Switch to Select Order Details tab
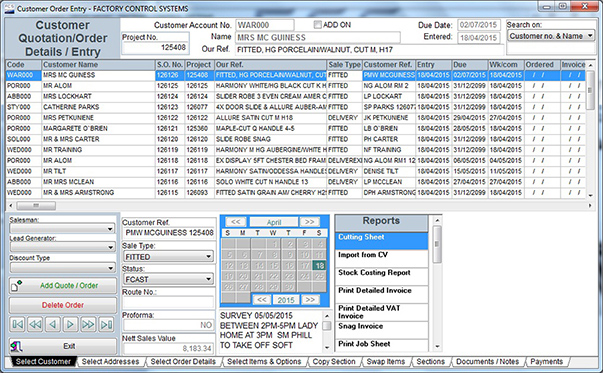 point(183,361)
